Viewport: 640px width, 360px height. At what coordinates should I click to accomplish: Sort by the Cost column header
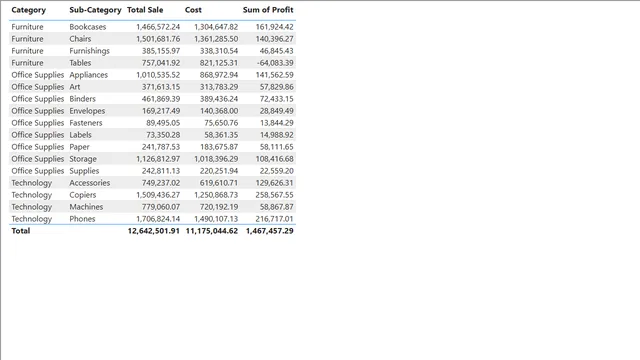(x=193, y=10)
